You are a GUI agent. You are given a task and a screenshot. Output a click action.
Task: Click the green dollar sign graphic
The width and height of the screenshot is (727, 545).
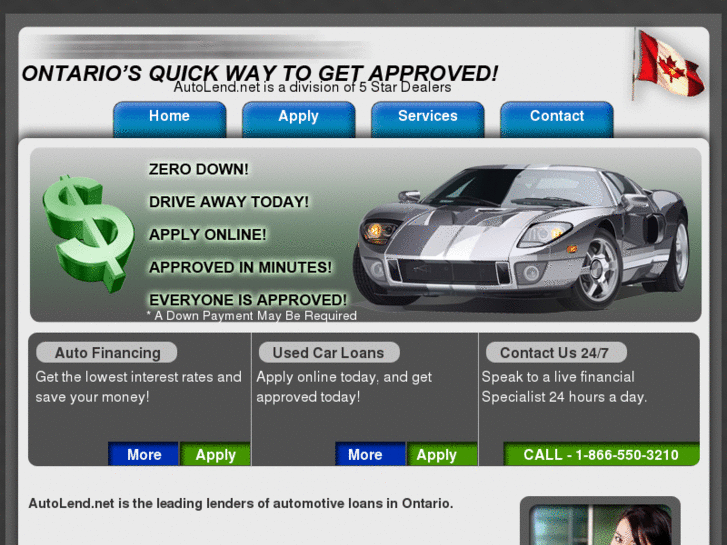(x=88, y=233)
